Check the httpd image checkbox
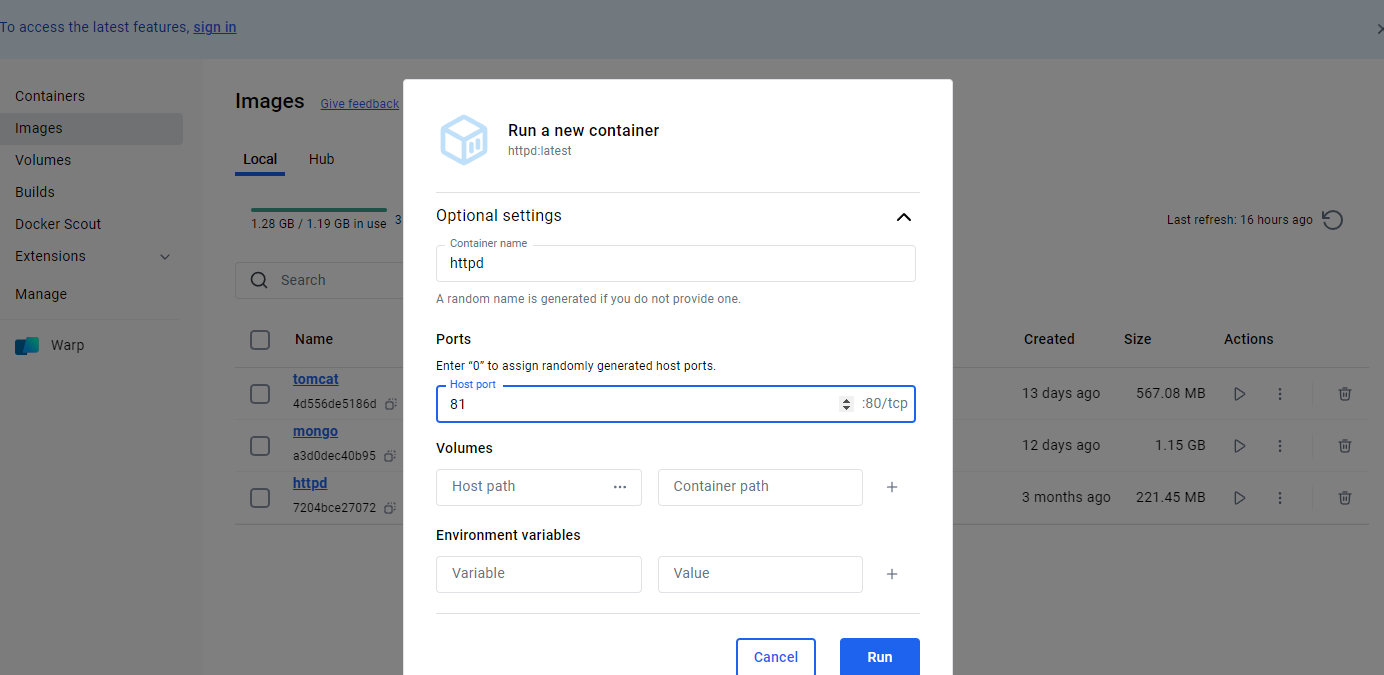This screenshot has height=675, width=1384. (260, 498)
